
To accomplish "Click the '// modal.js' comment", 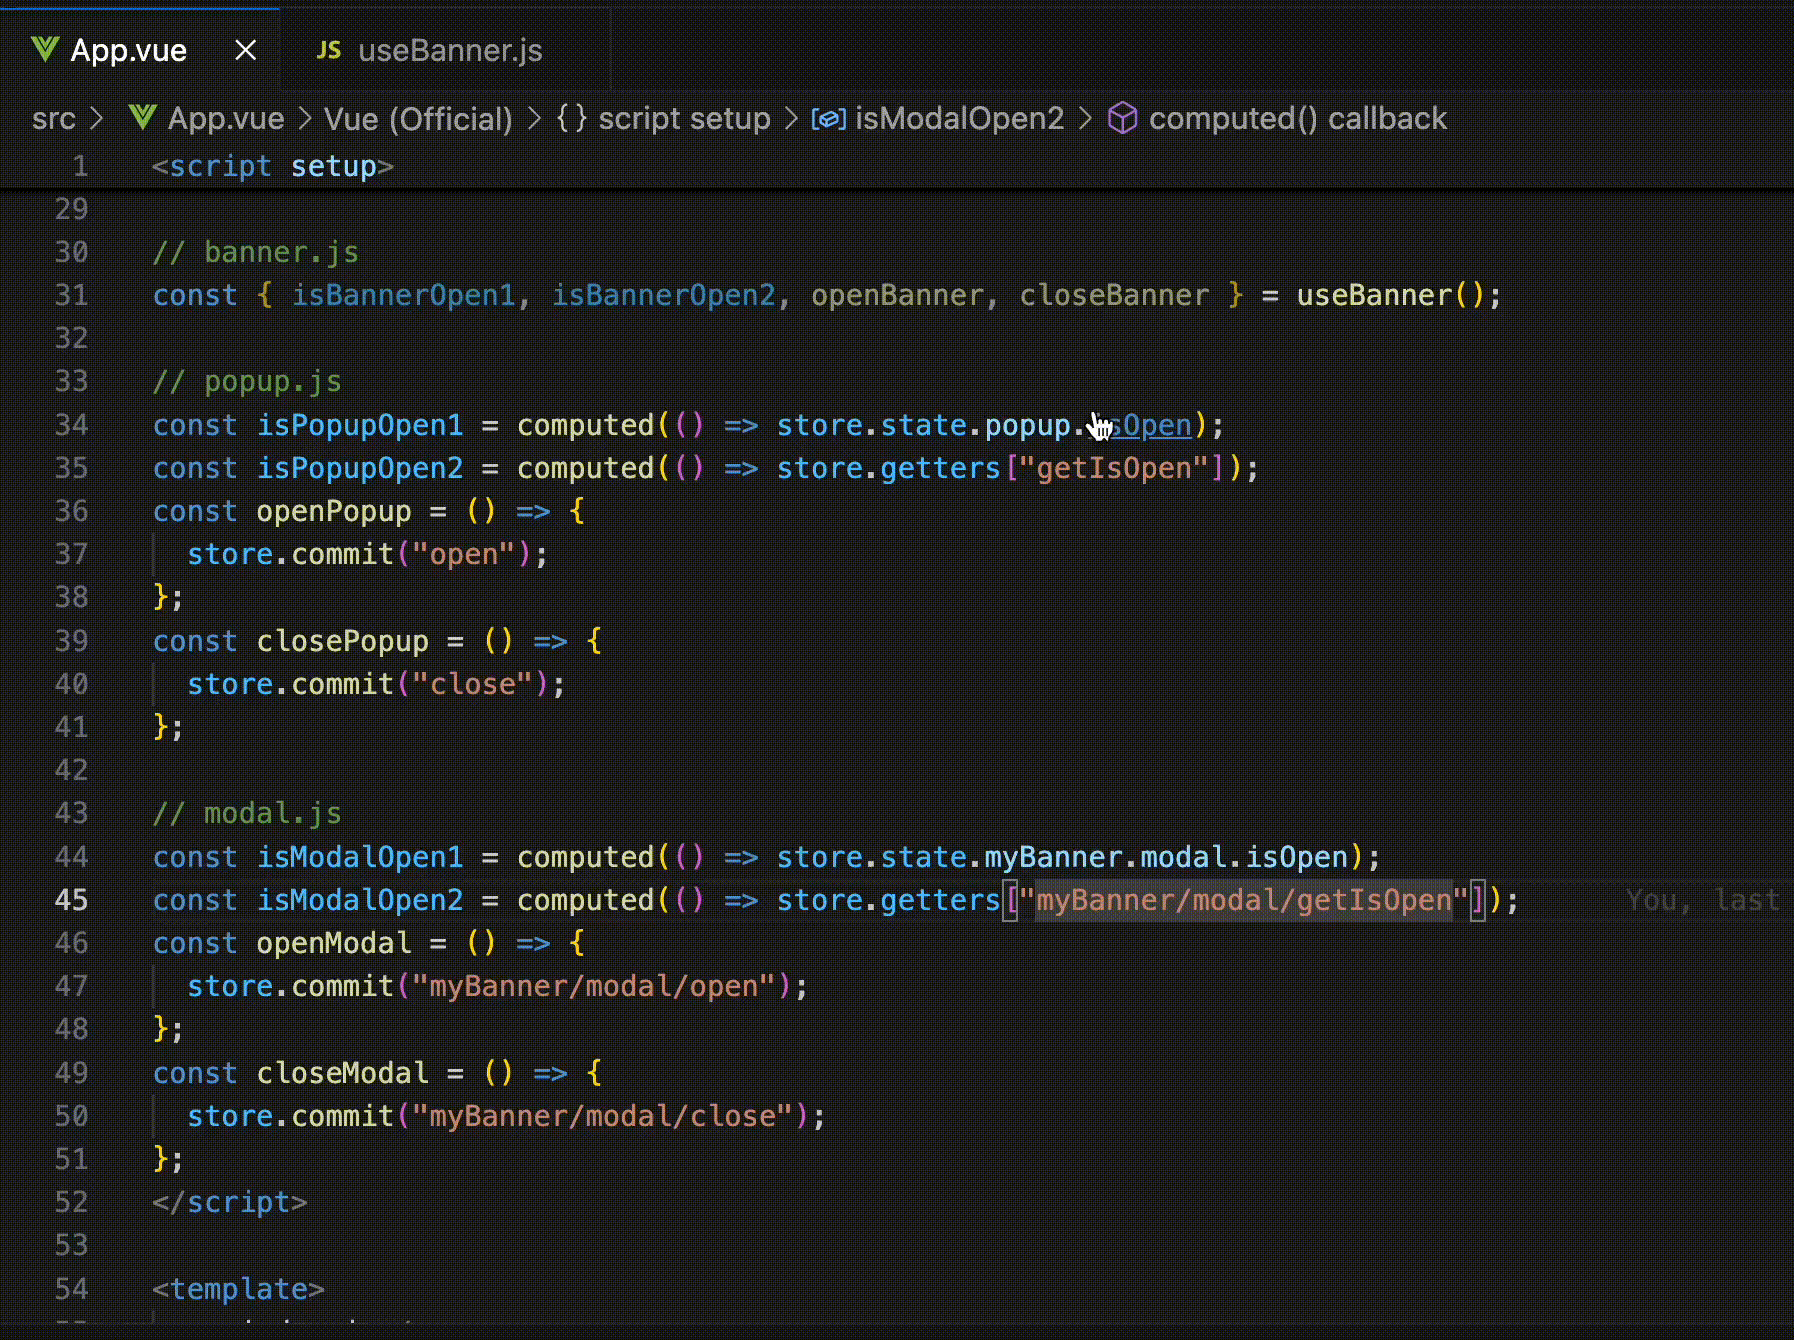I will point(247,813).
